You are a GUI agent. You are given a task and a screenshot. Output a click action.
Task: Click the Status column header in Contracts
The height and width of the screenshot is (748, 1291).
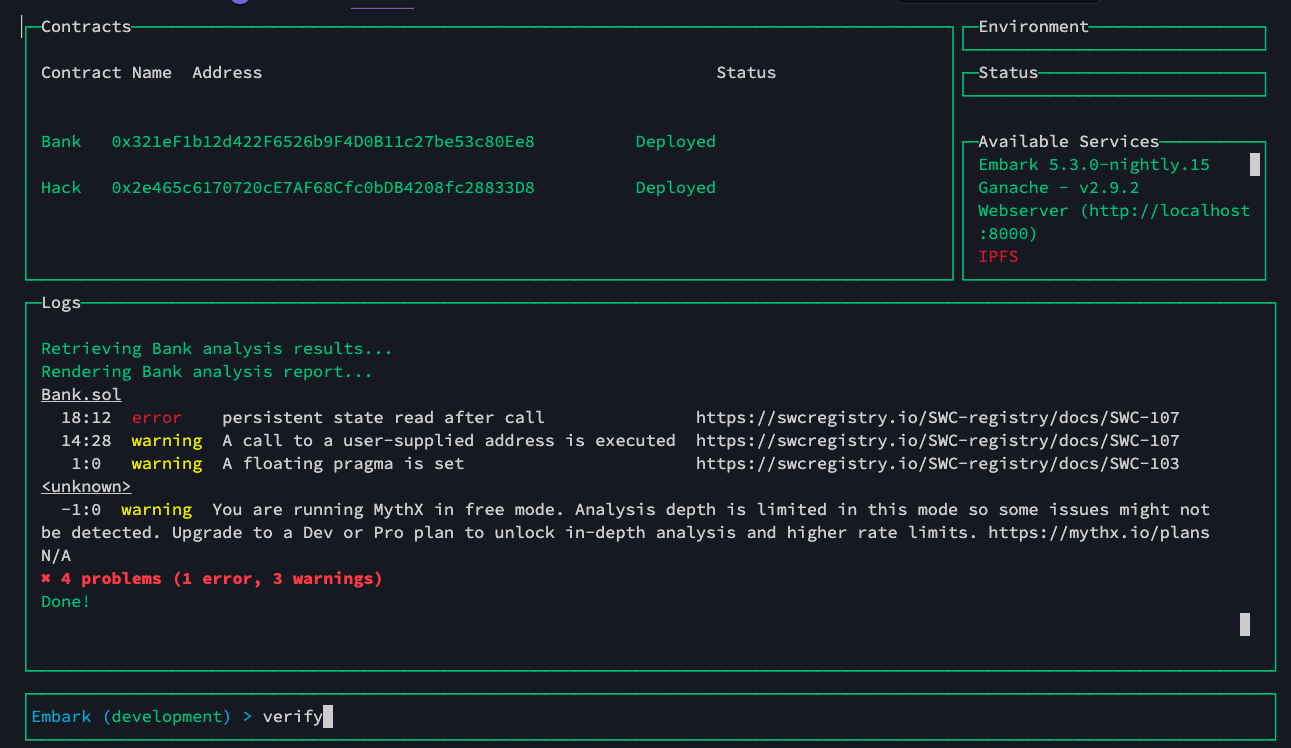click(x=746, y=72)
